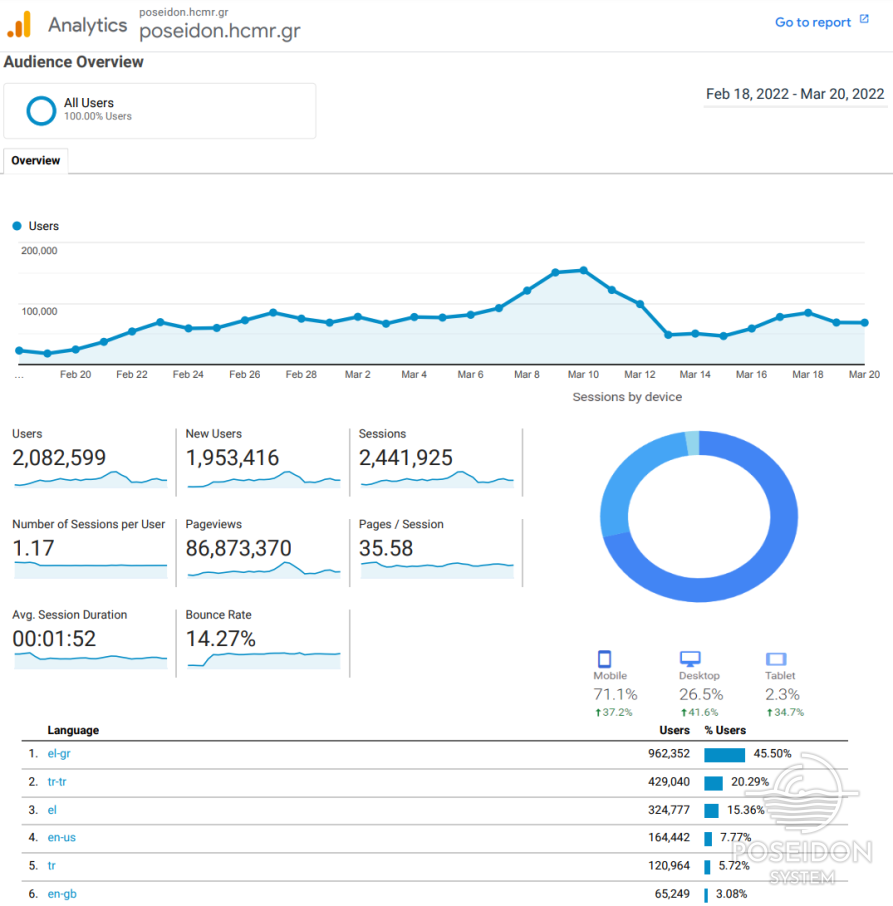Select the Tablet device icon in the legend
Image resolution: width=893 pixels, height=906 pixels.
tap(777, 658)
